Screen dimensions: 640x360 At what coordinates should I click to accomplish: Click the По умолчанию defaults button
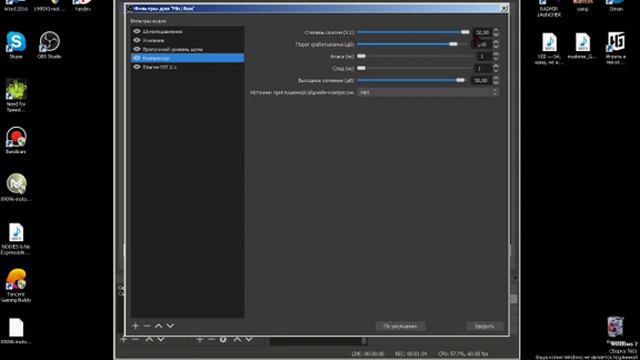coord(400,326)
